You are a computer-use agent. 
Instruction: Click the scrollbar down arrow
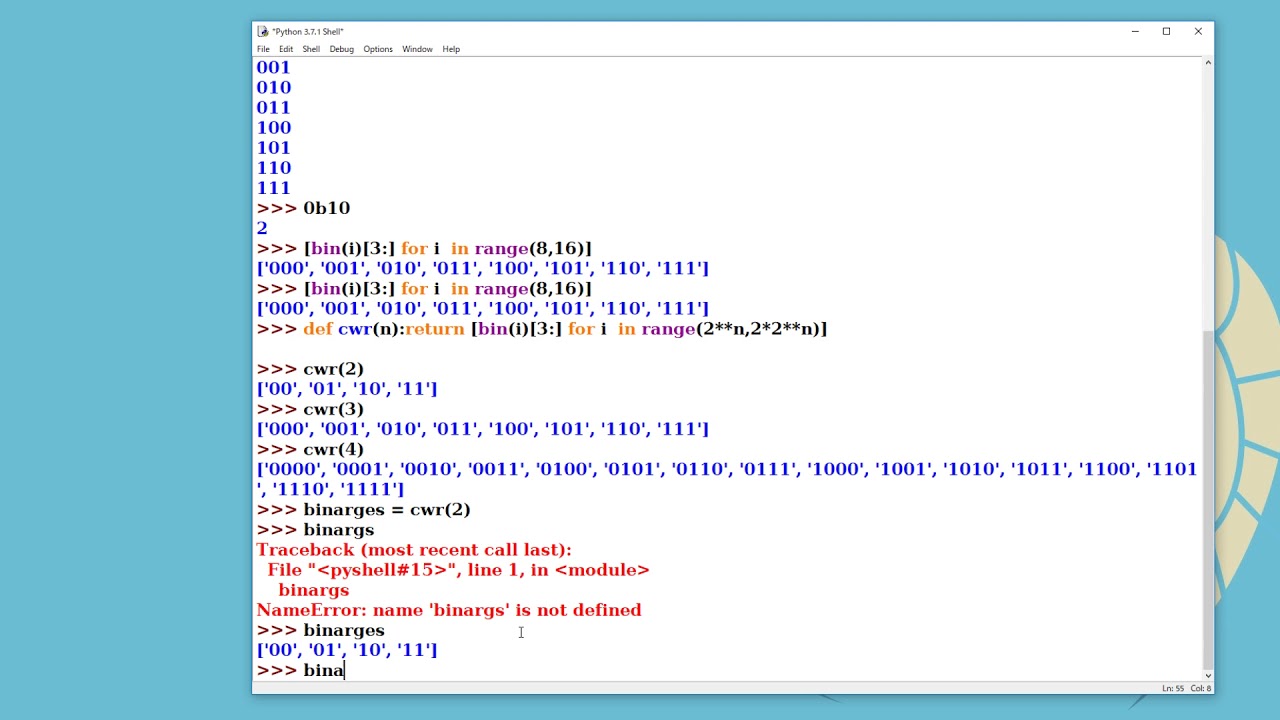click(1207, 675)
